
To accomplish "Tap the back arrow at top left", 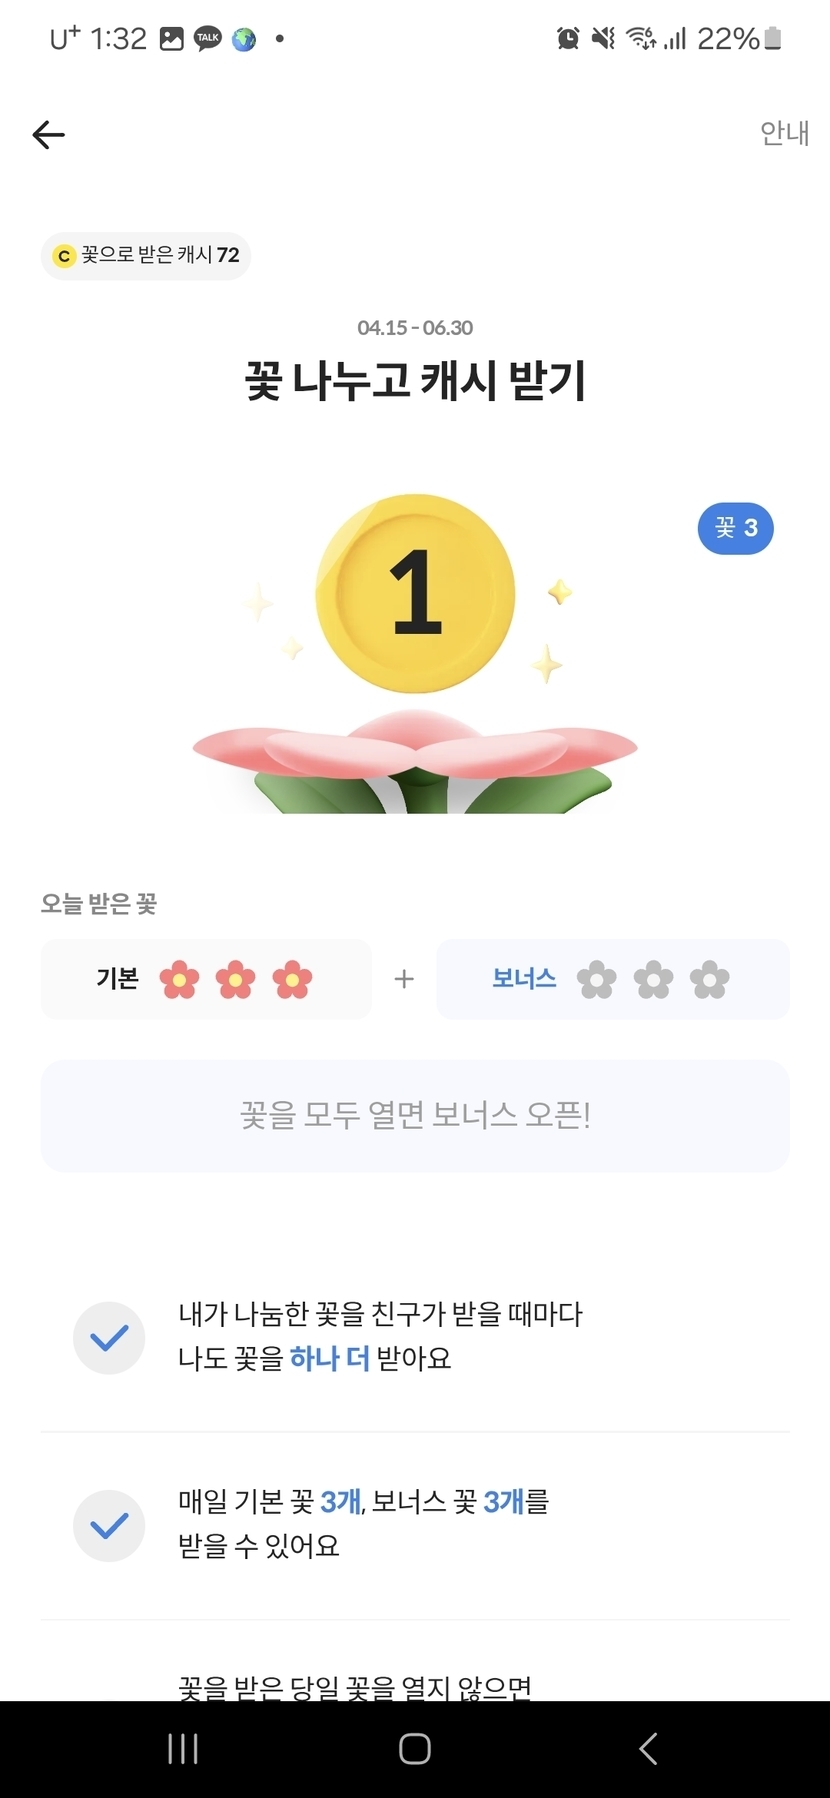I will coord(48,134).
